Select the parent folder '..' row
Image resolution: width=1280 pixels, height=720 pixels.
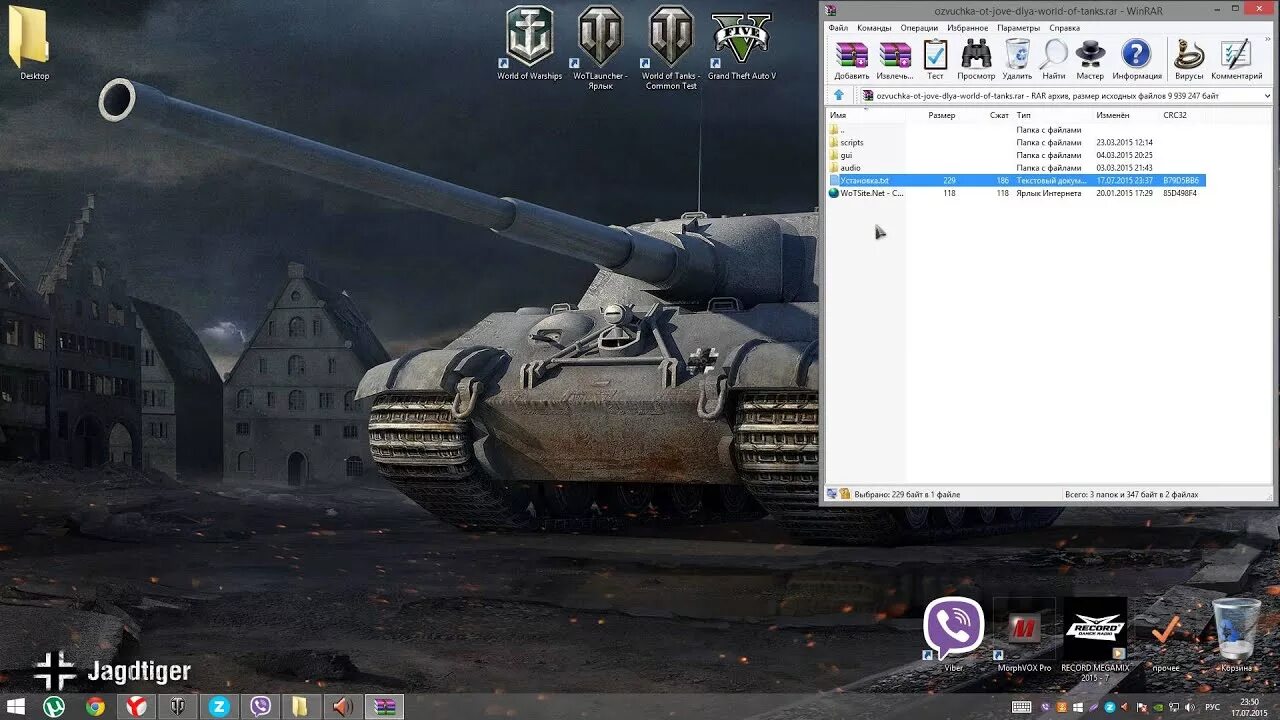(1016, 130)
